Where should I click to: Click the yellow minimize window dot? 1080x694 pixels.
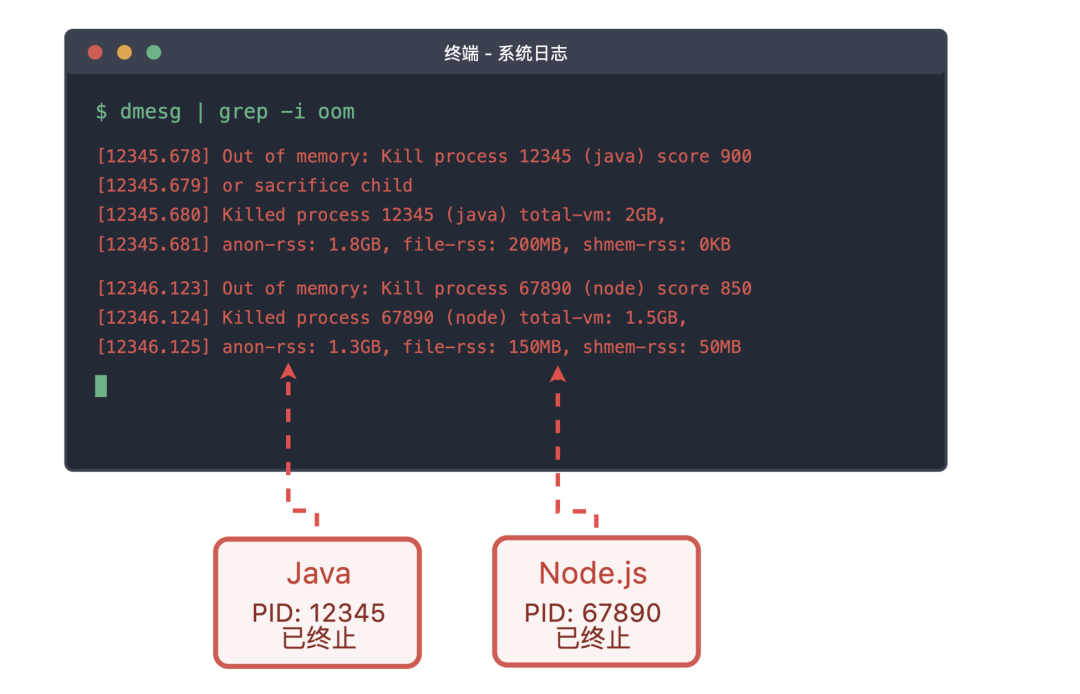pos(124,52)
